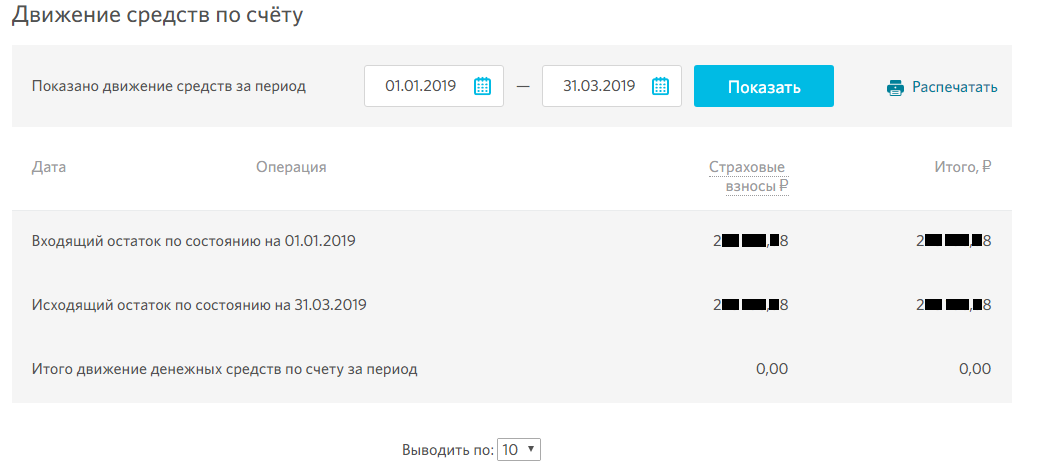The width and height of the screenshot is (1054, 470).
Task: Open the start date calendar picker
Action: (482, 86)
